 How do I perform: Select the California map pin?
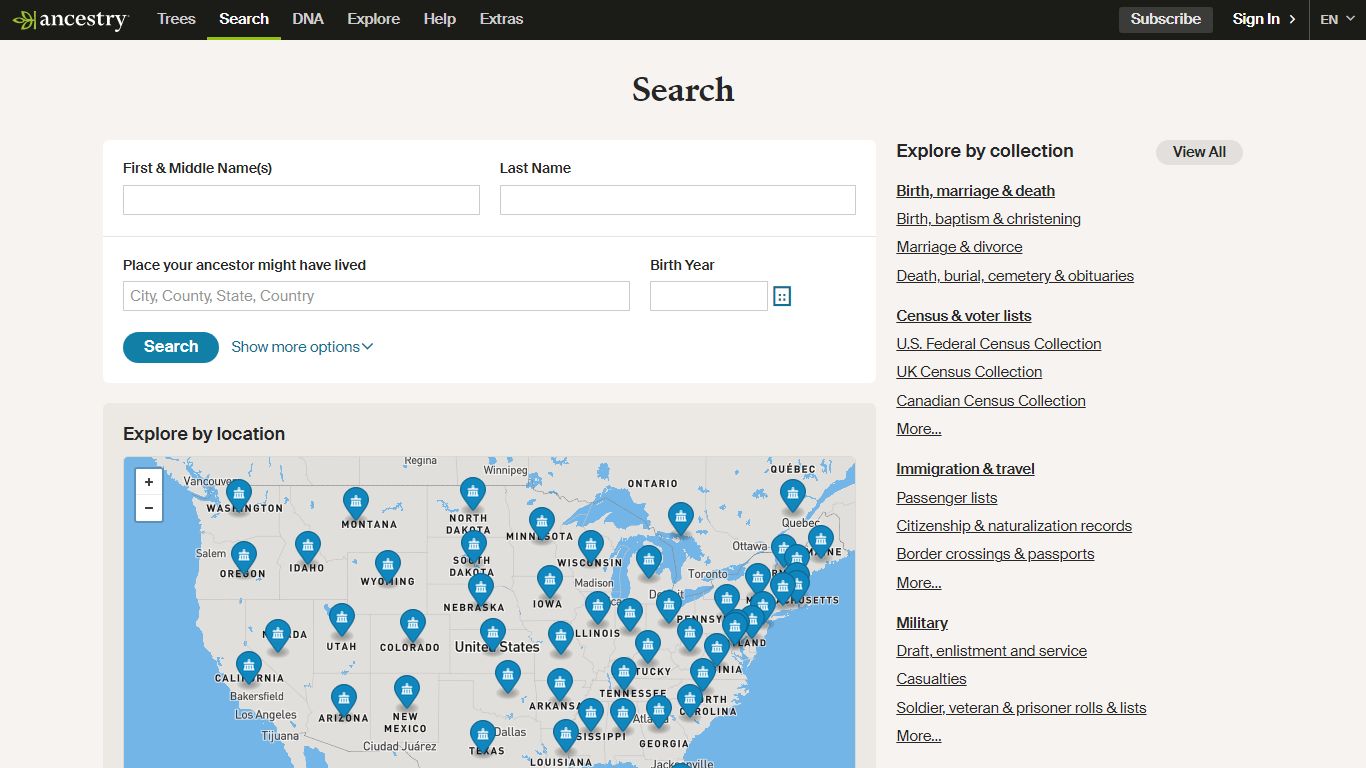click(x=249, y=667)
